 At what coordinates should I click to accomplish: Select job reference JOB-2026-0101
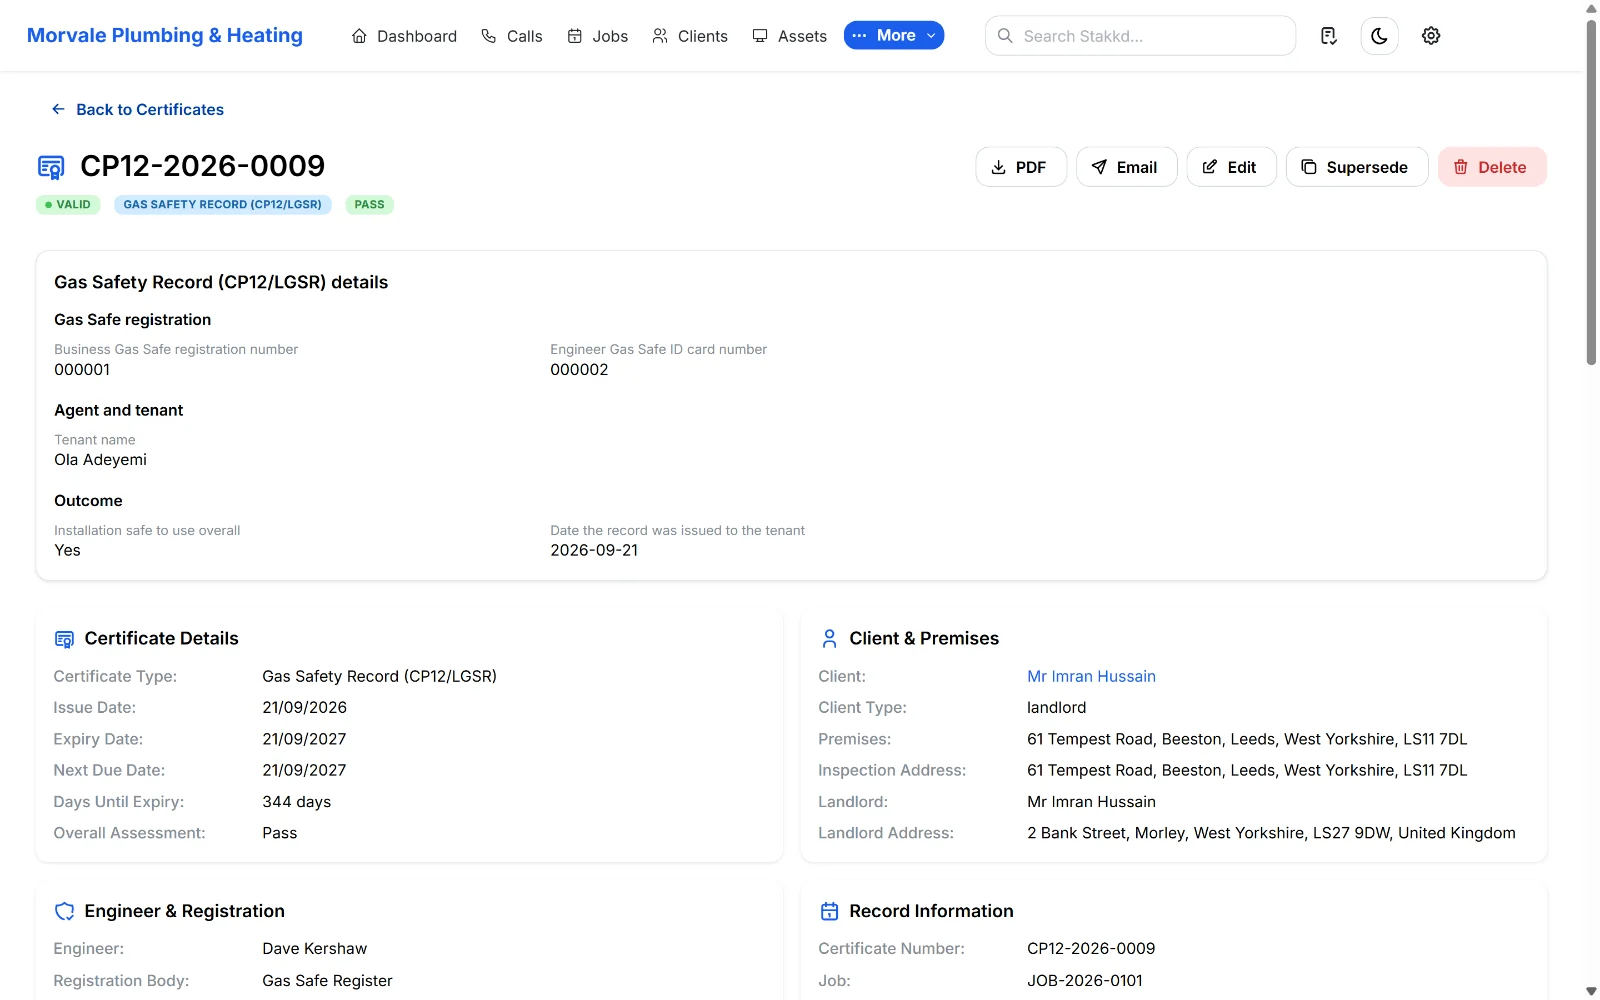click(x=1084, y=981)
